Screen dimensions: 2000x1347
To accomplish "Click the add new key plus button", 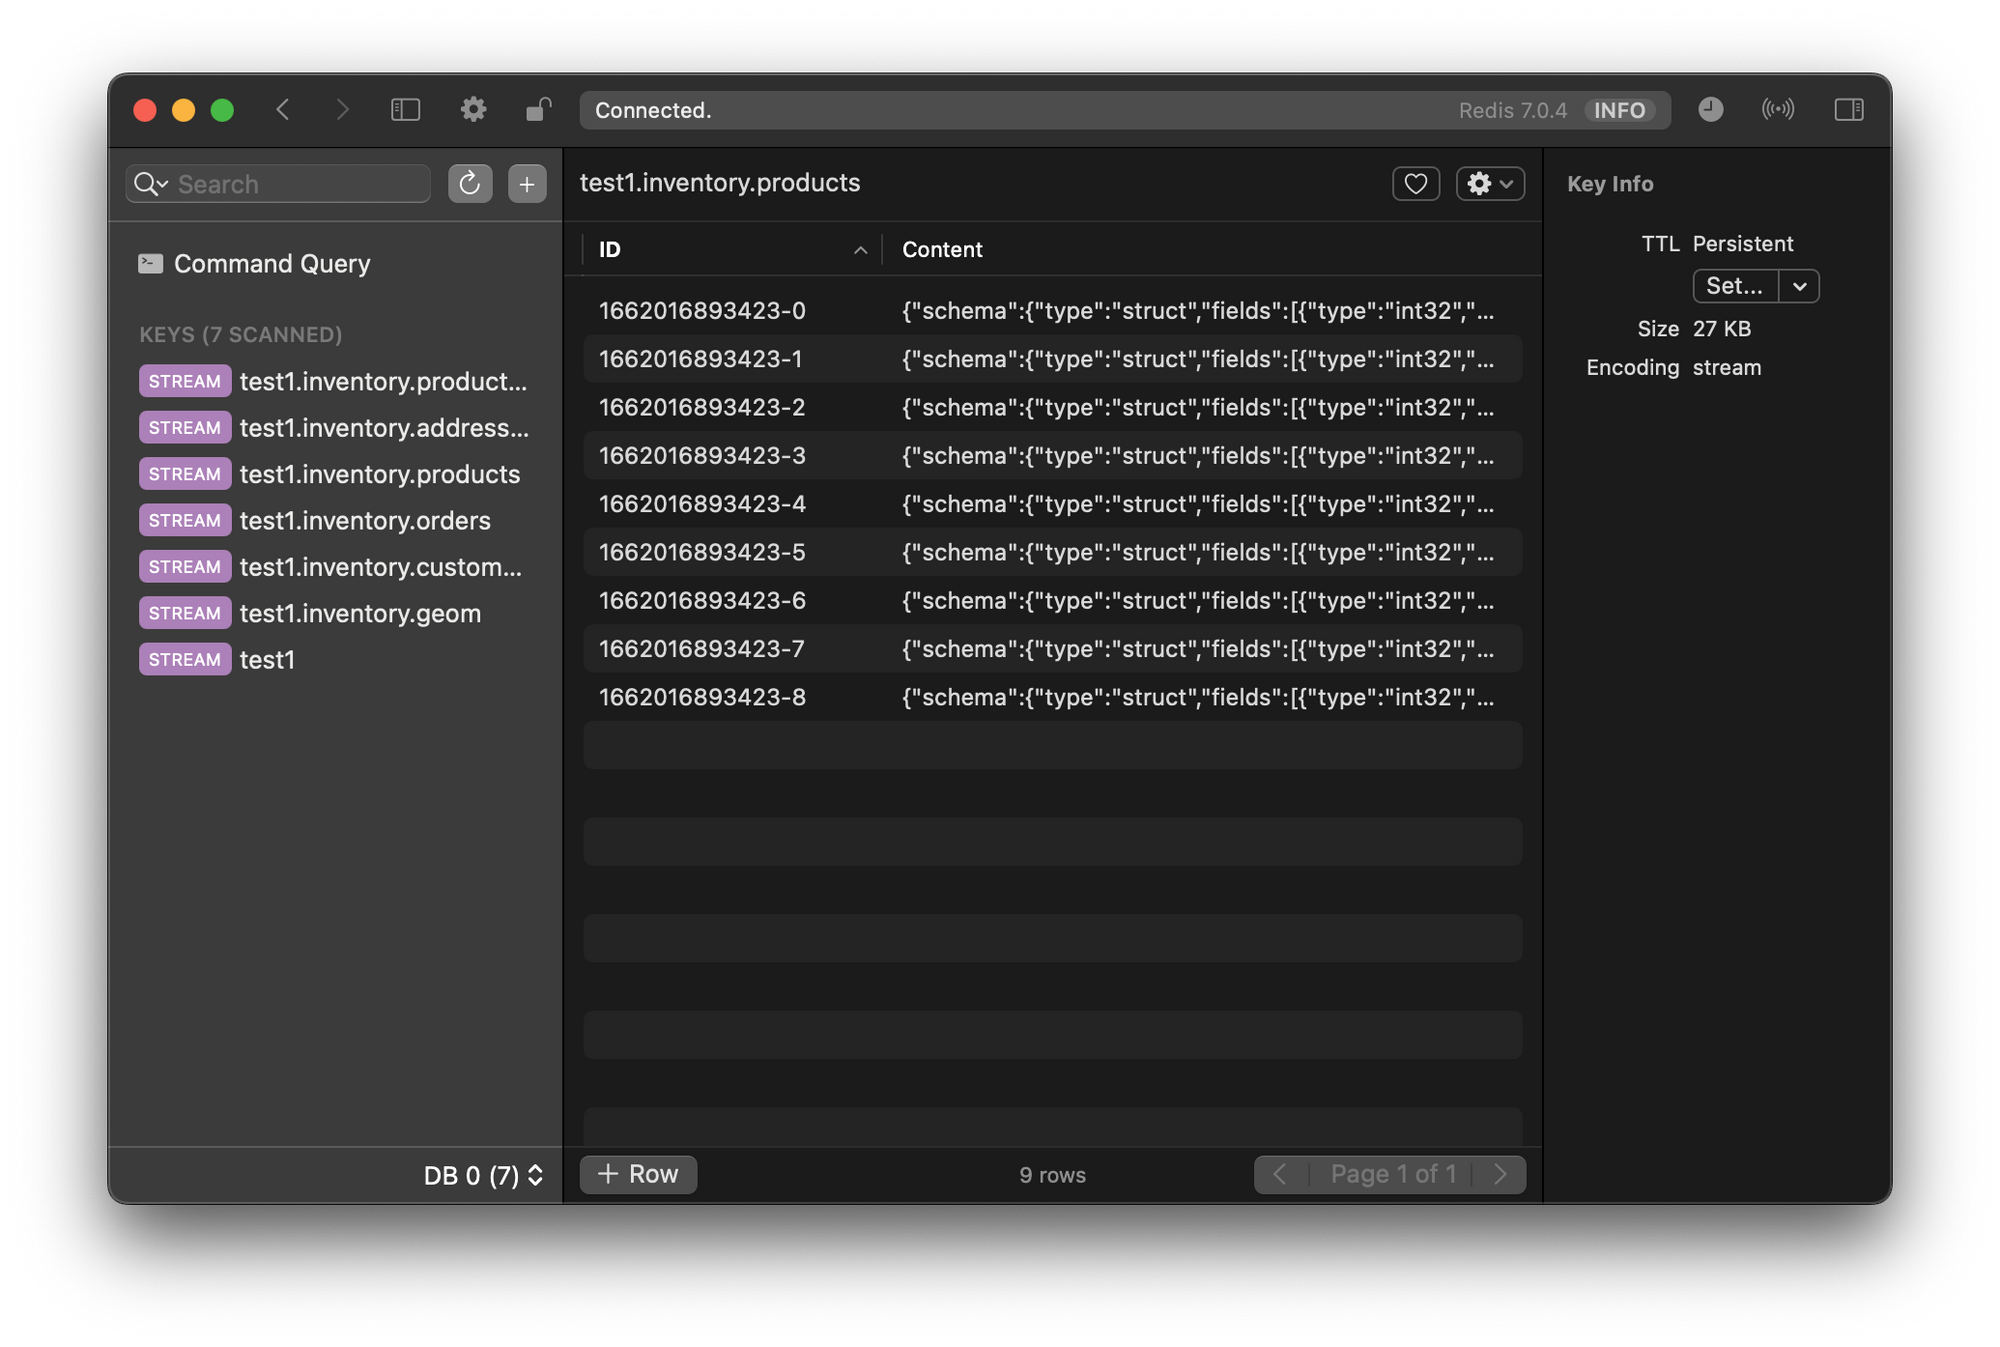I will tap(527, 184).
